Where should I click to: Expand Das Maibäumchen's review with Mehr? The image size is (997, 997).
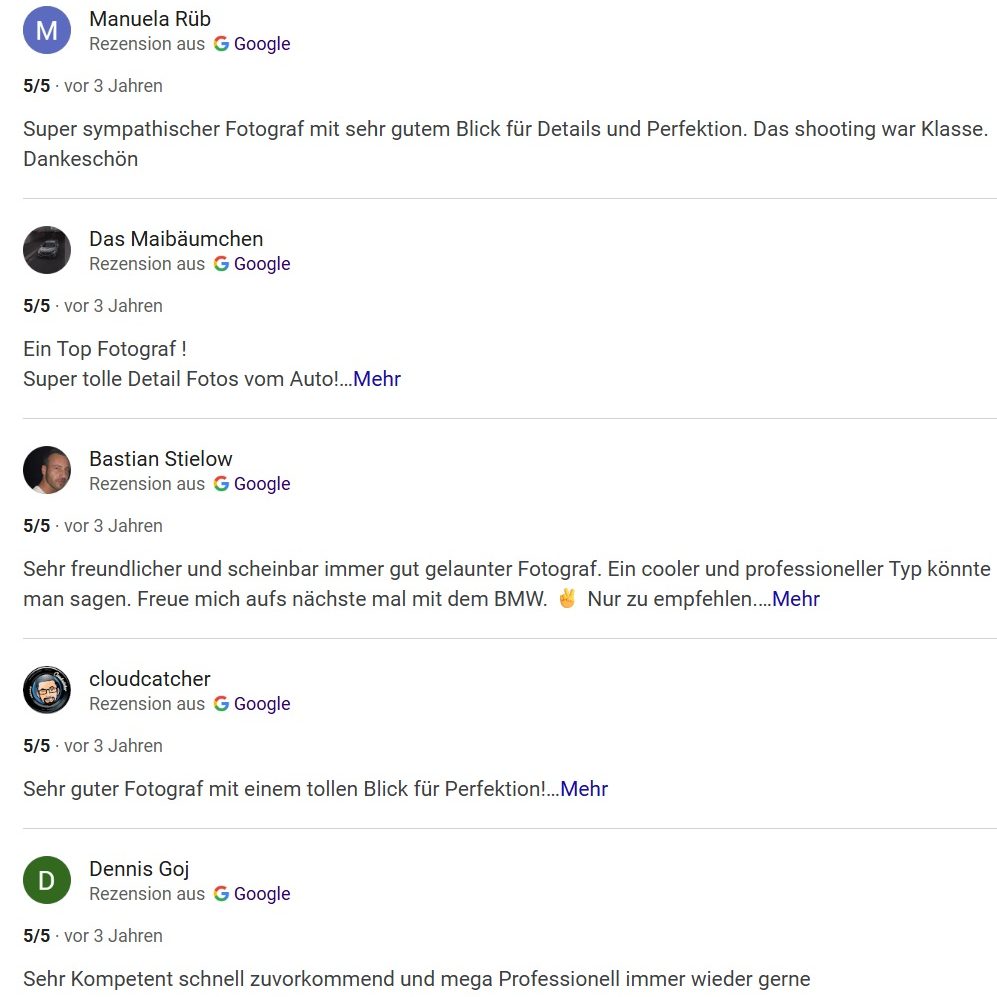[x=377, y=379]
